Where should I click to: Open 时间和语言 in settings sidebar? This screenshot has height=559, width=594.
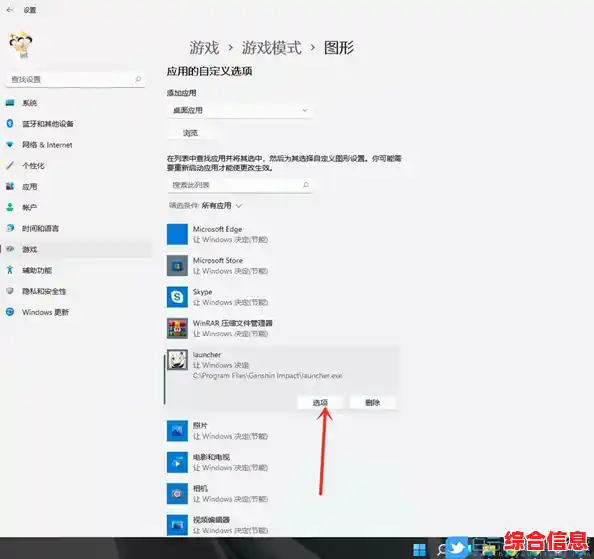tap(41, 228)
